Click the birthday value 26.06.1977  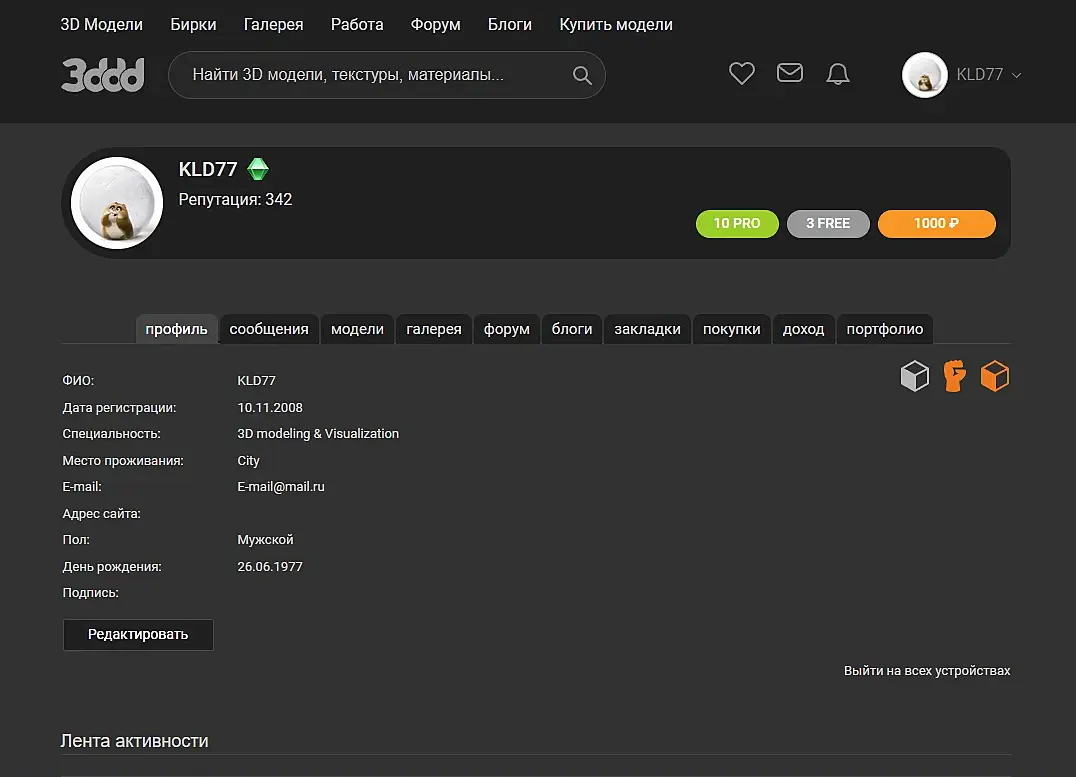[270, 567]
